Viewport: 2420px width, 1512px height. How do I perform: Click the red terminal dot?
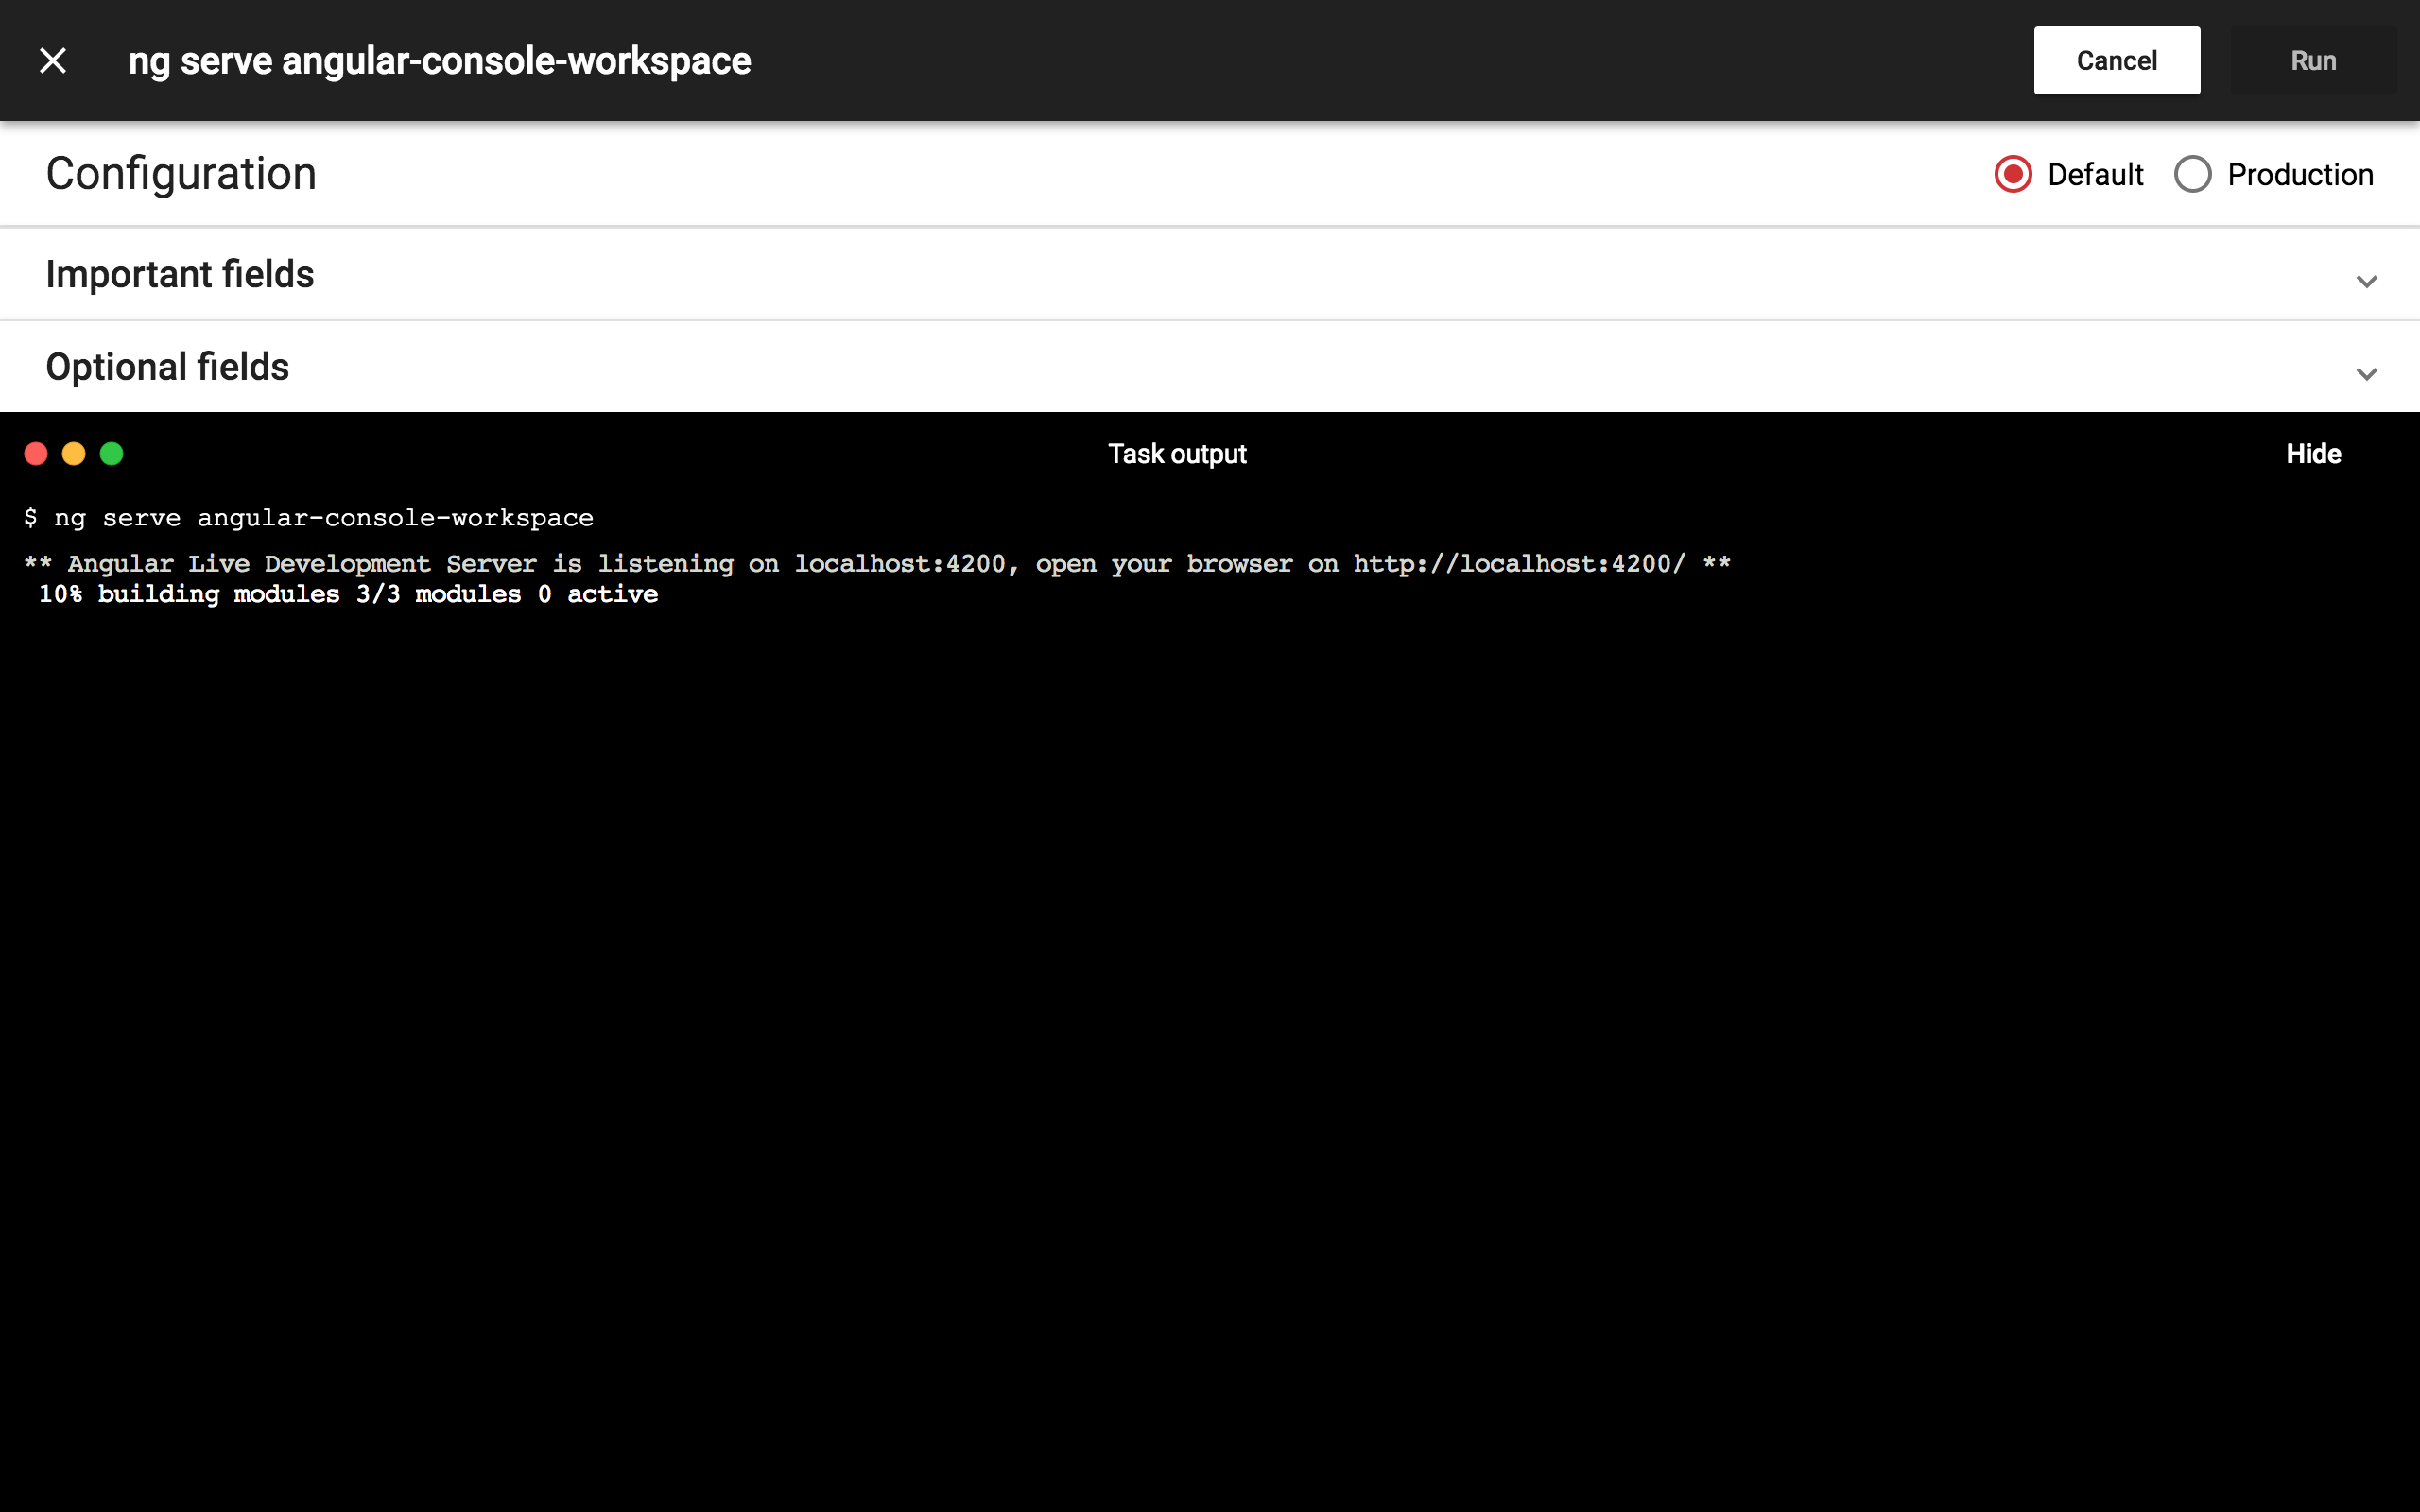point(36,454)
